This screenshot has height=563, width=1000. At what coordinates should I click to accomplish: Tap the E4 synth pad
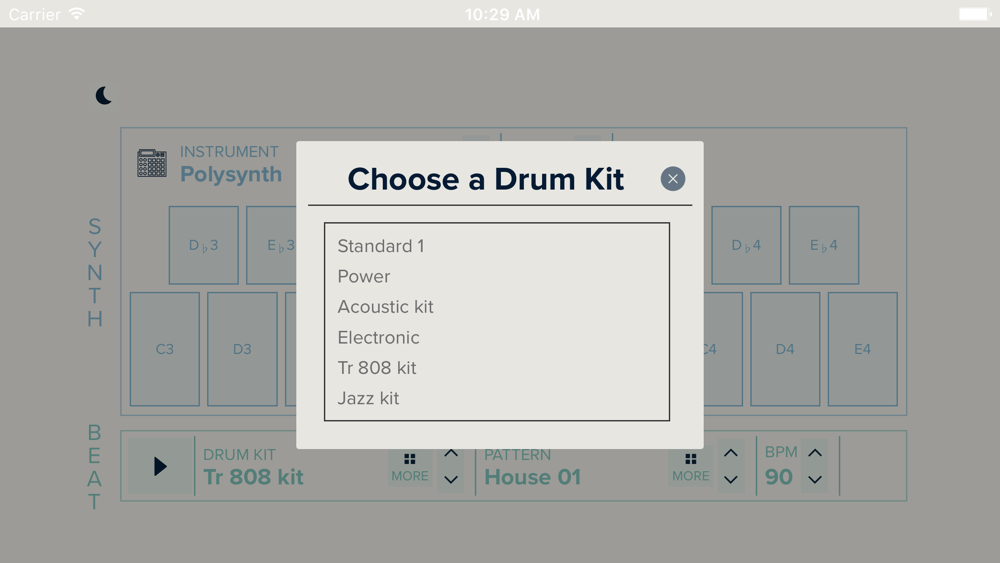[x=862, y=349]
